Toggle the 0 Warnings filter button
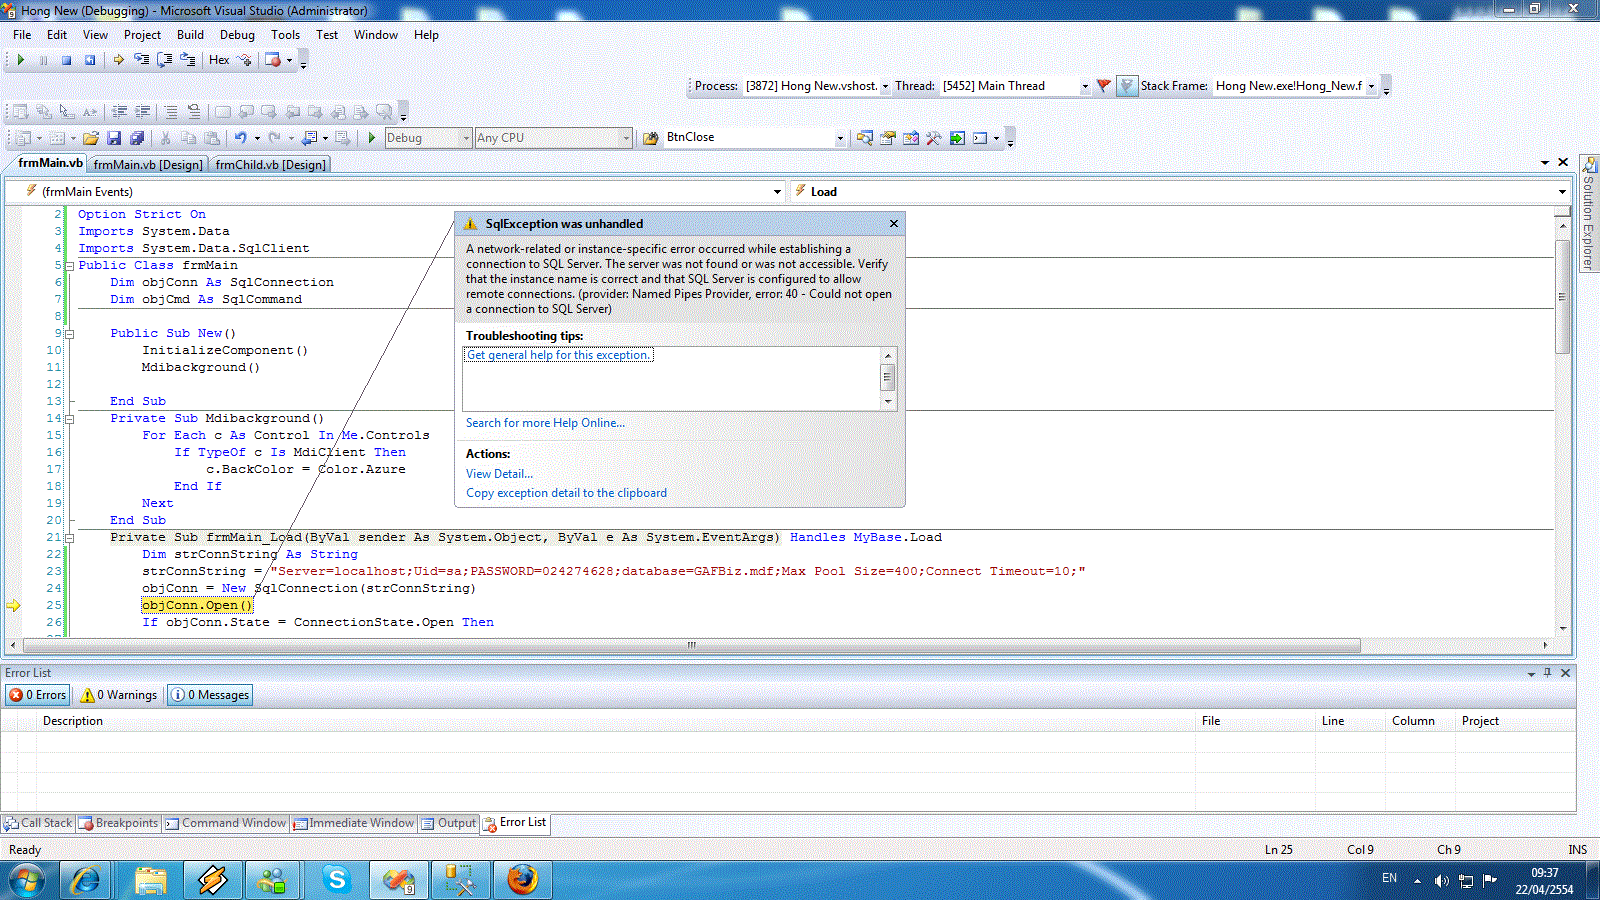This screenshot has width=1600, height=900. pos(118,695)
